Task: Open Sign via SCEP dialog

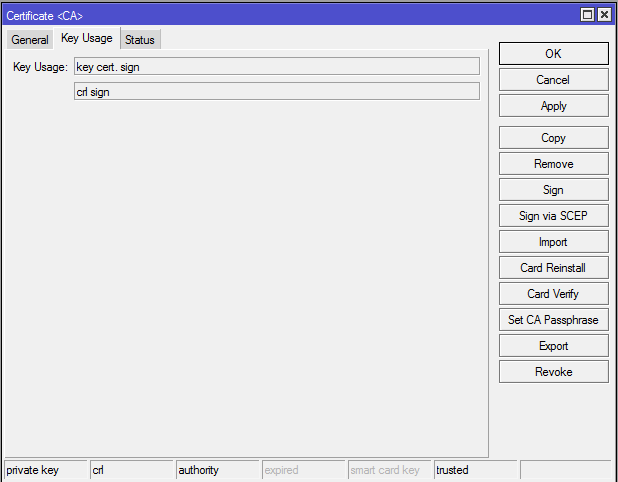Action: click(553, 216)
